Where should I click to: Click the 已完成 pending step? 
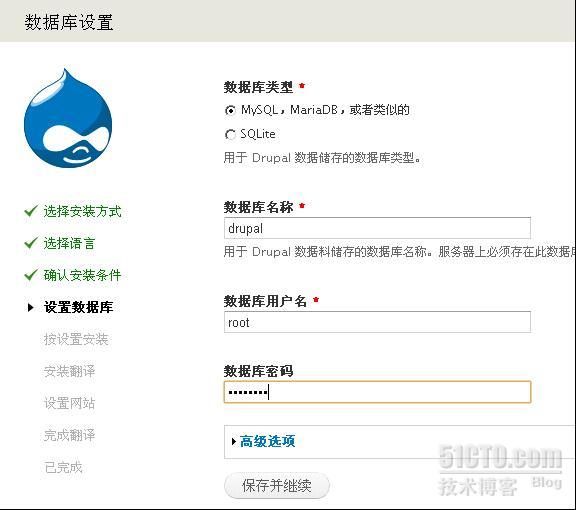point(63,467)
